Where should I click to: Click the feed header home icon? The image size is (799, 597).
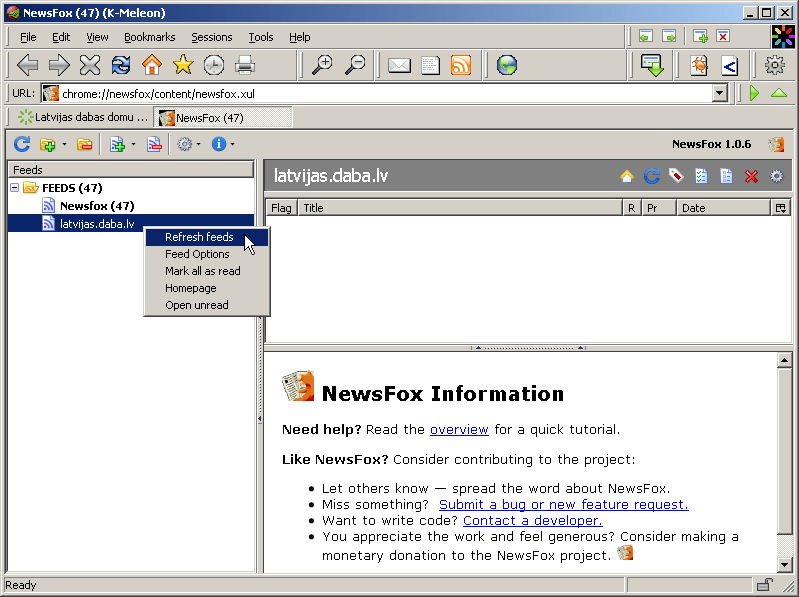(627, 176)
